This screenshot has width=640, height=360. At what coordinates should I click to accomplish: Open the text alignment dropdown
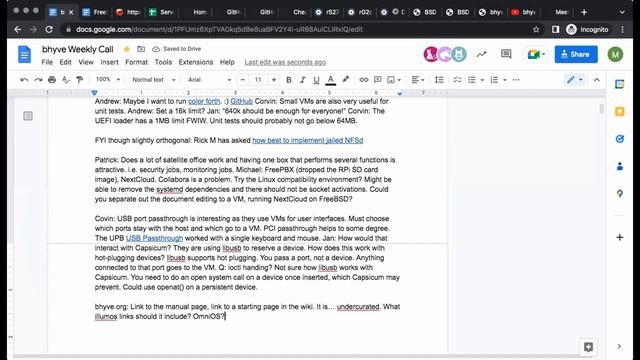[x=418, y=80]
